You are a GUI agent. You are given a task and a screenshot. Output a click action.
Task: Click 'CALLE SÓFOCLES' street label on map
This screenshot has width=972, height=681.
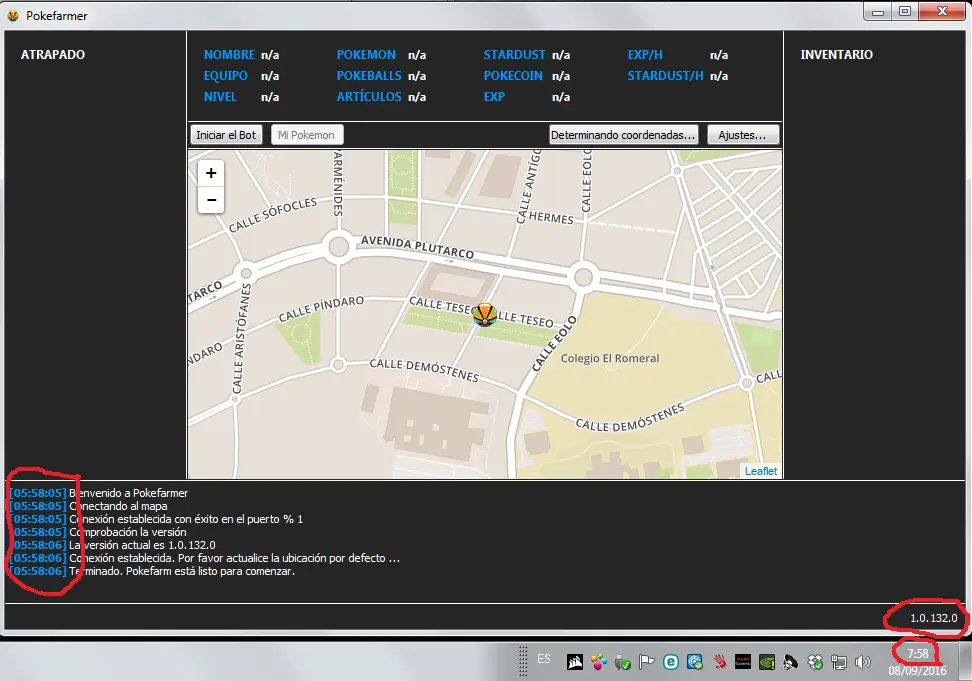[273, 214]
